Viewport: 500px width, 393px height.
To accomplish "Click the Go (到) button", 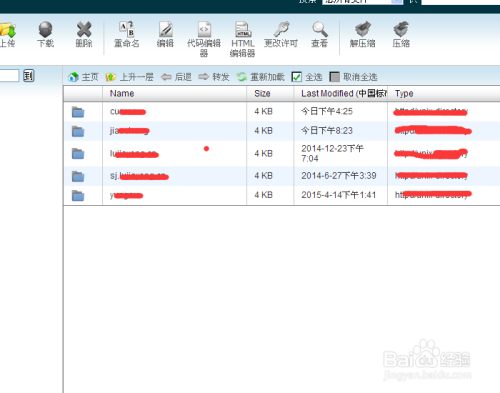I will (29, 76).
